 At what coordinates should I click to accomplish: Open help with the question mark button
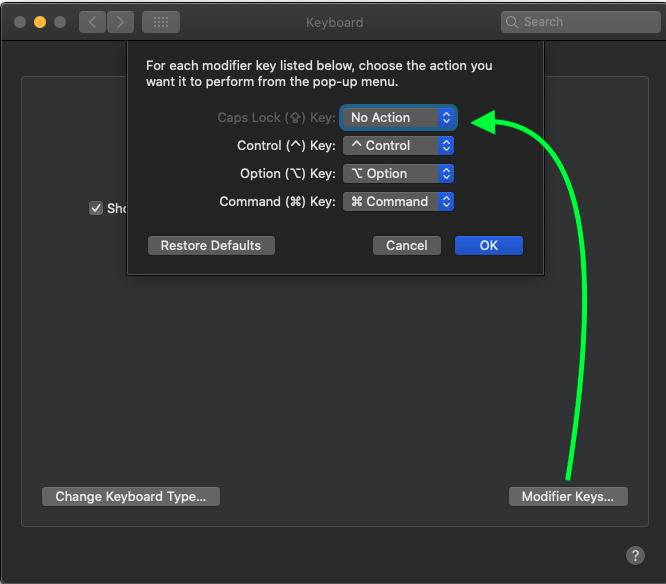[635, 555]
